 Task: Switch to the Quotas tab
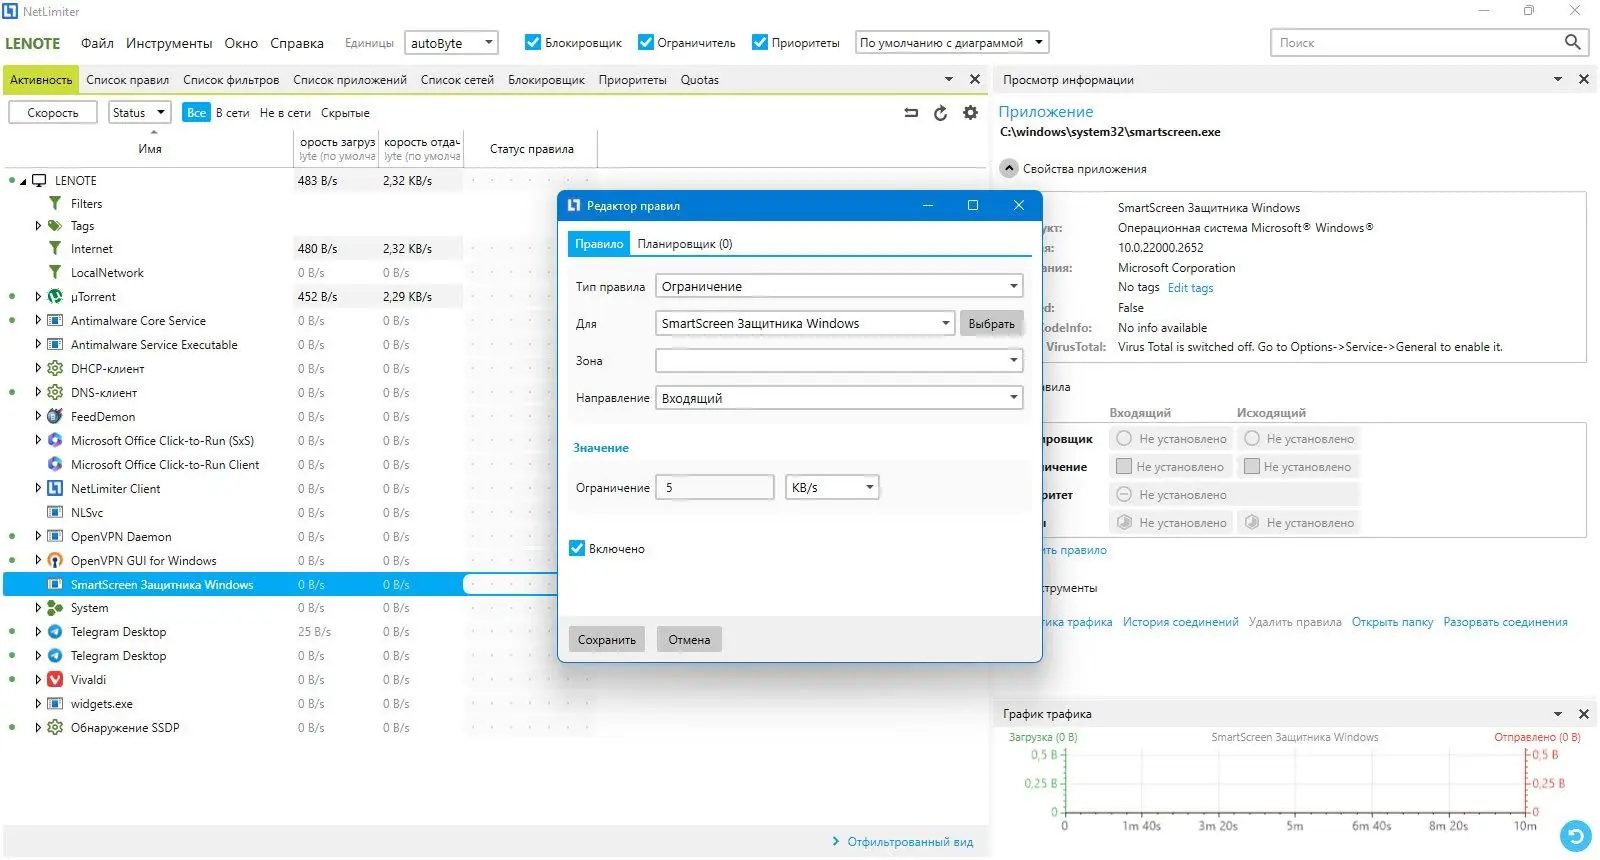tap(700, 80)
